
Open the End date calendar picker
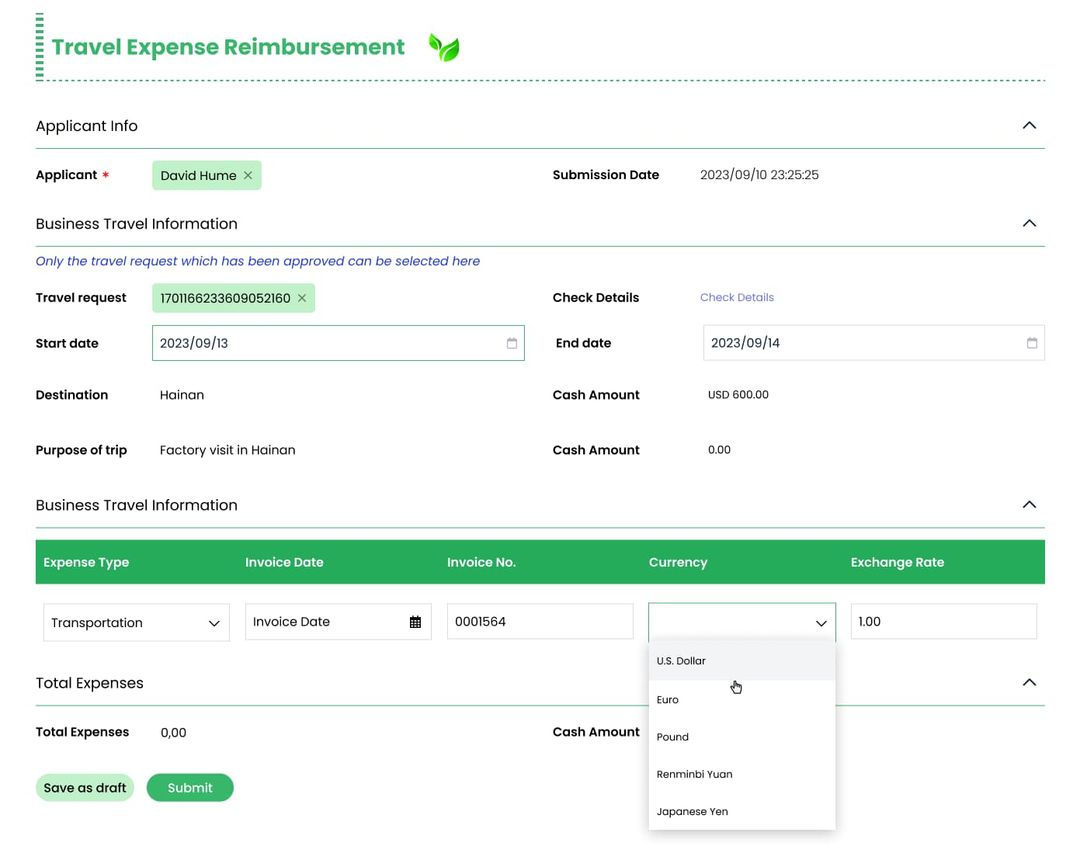[1031, 343]
